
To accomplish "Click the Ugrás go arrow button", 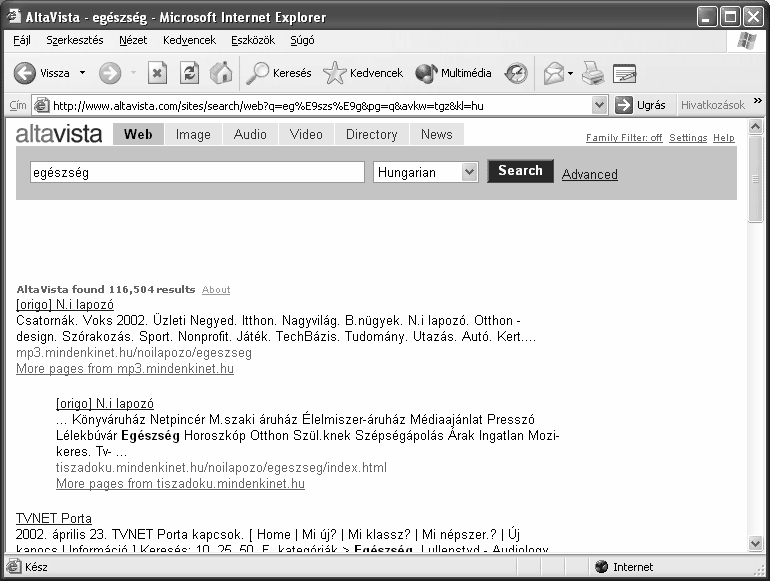I will 640,105.
